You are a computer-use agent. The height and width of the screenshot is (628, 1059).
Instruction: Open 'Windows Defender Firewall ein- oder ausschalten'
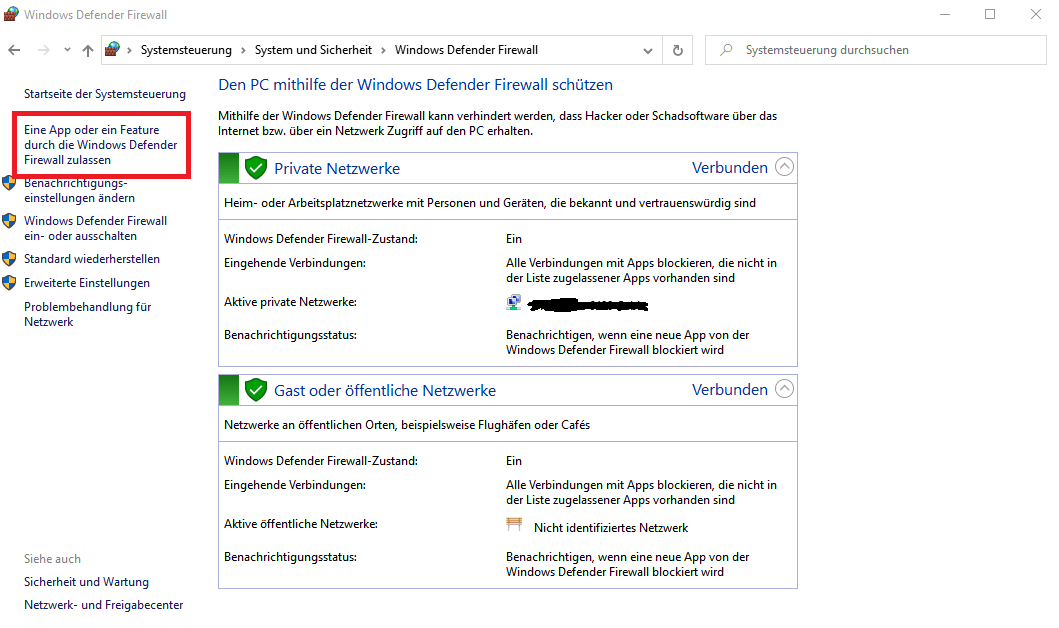tap(95, 228)
